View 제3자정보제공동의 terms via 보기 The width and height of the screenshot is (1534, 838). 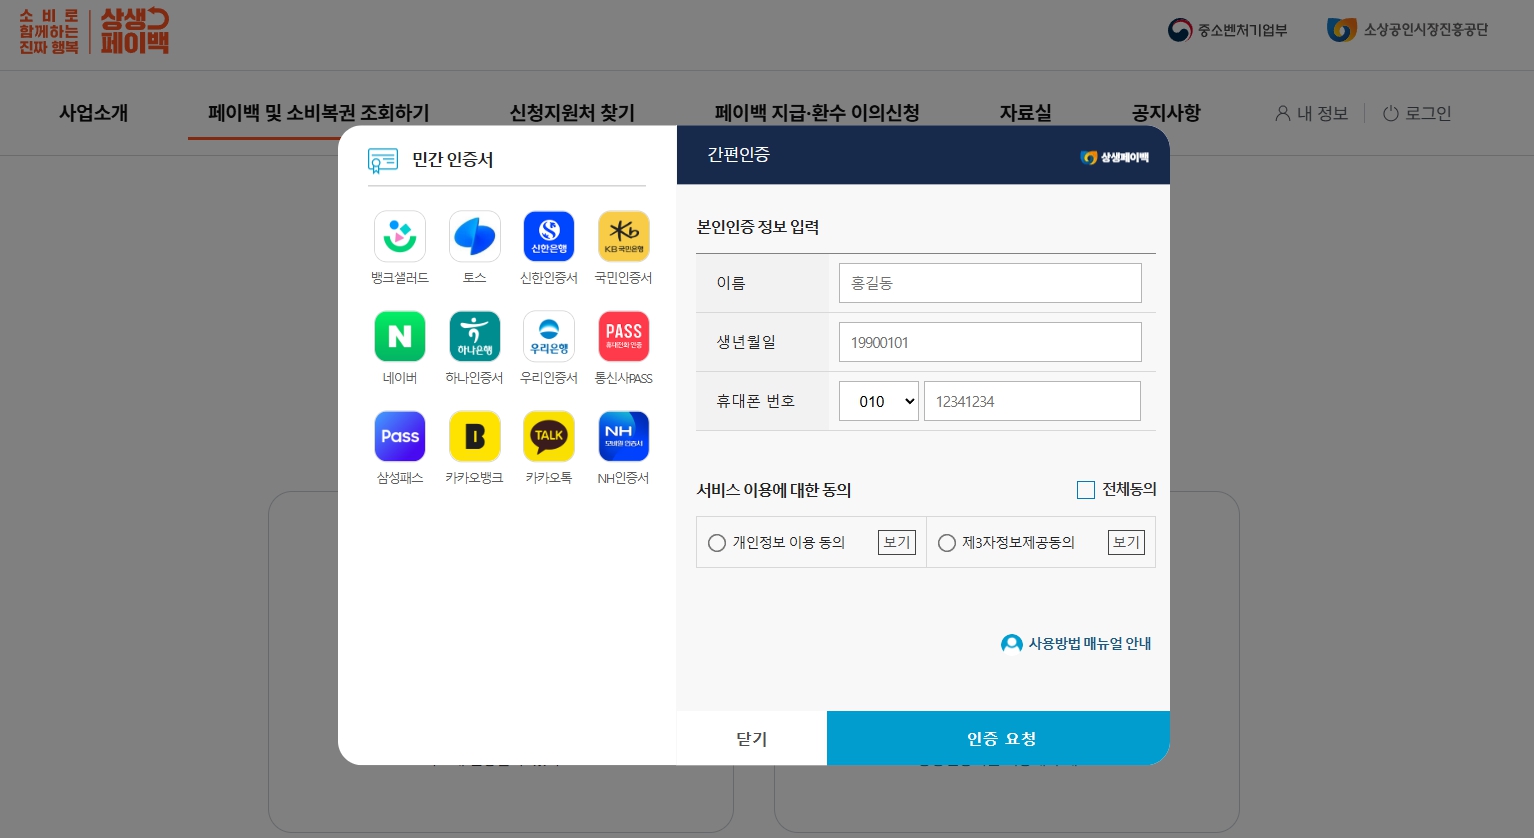(x=1126, y=542)
